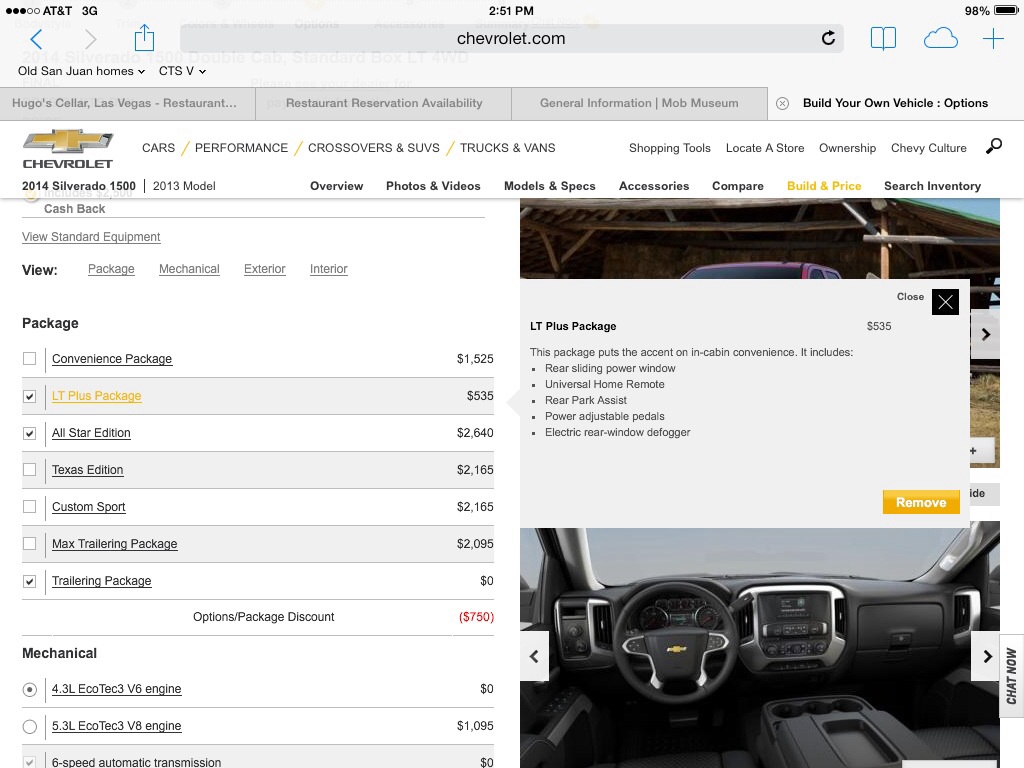Check the Custom Sport checkbox
The width and height of the screenshot is (1024, 768).
tap(29, 507)
